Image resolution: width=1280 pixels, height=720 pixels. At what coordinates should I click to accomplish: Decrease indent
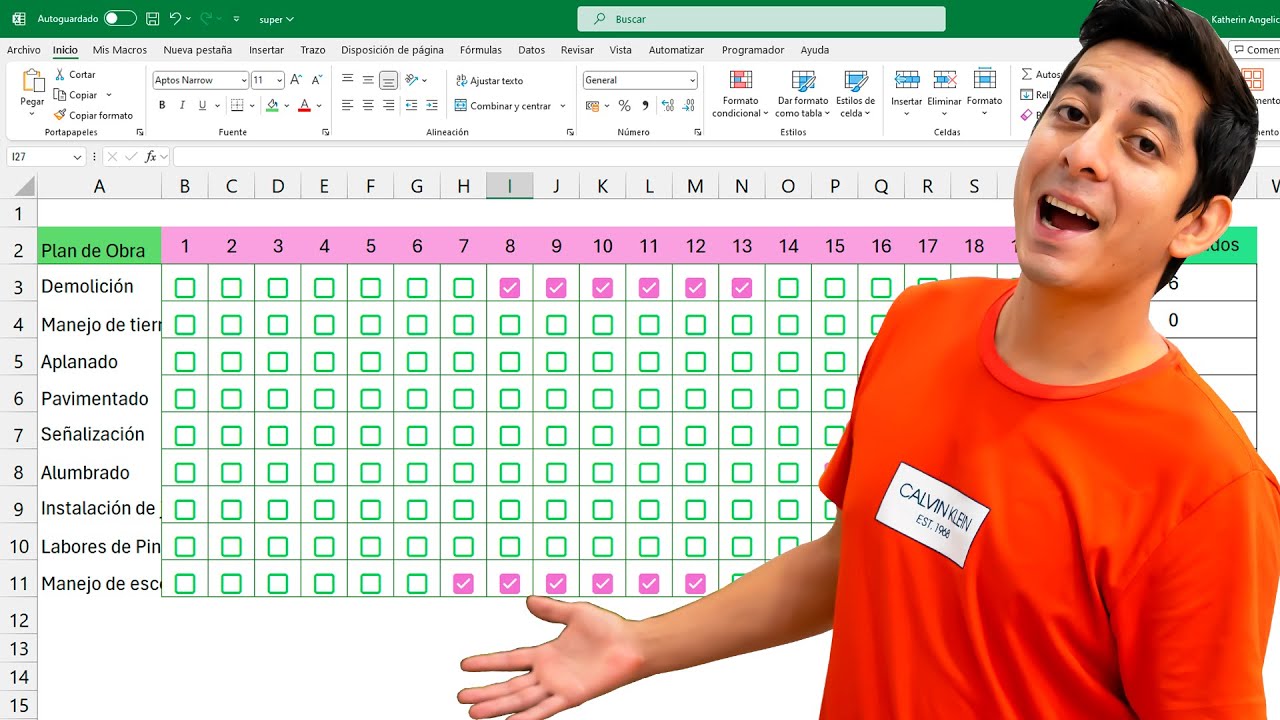412,105
